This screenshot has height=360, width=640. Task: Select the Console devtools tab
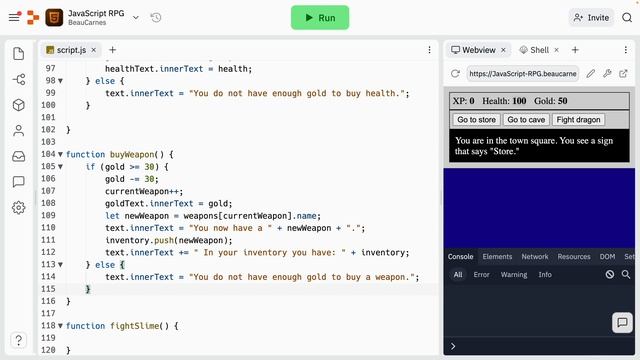point(460,257)
